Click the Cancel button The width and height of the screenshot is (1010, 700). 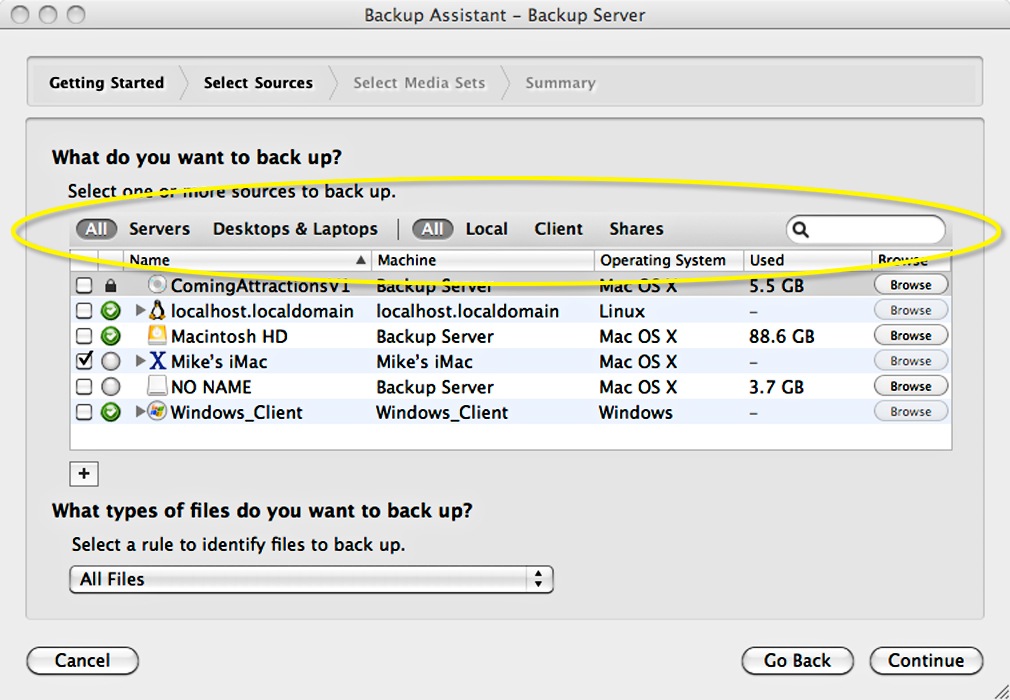tap(82, 661)
